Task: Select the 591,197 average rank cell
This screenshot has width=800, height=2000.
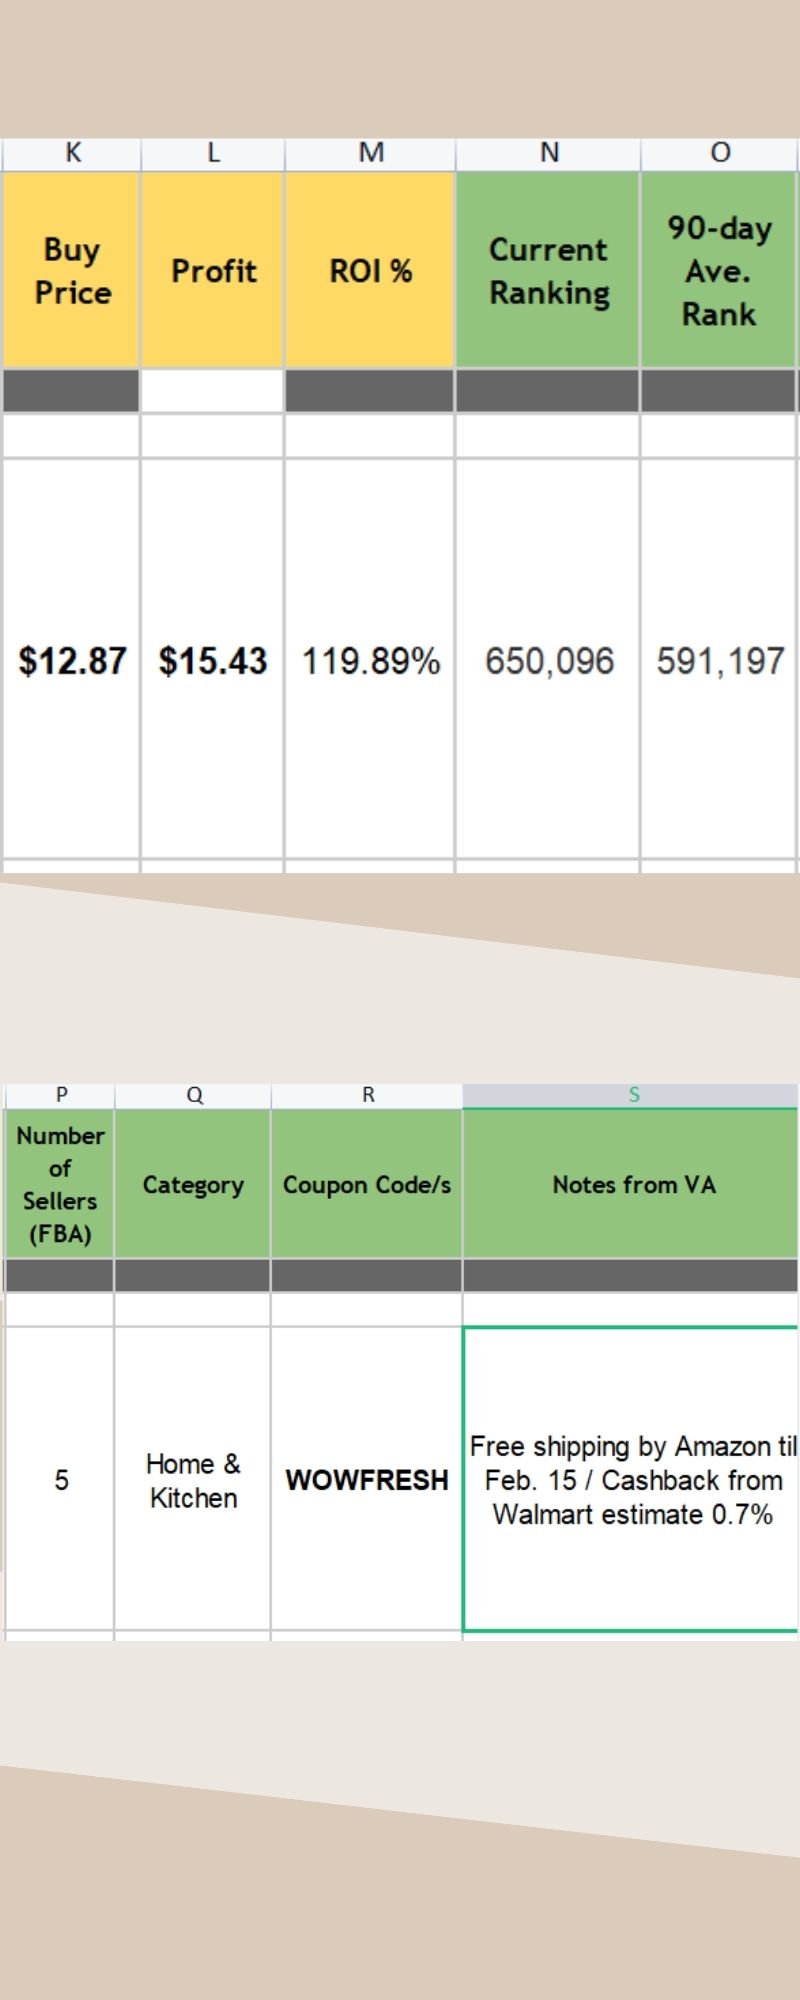Action: (x=720, y=661)
